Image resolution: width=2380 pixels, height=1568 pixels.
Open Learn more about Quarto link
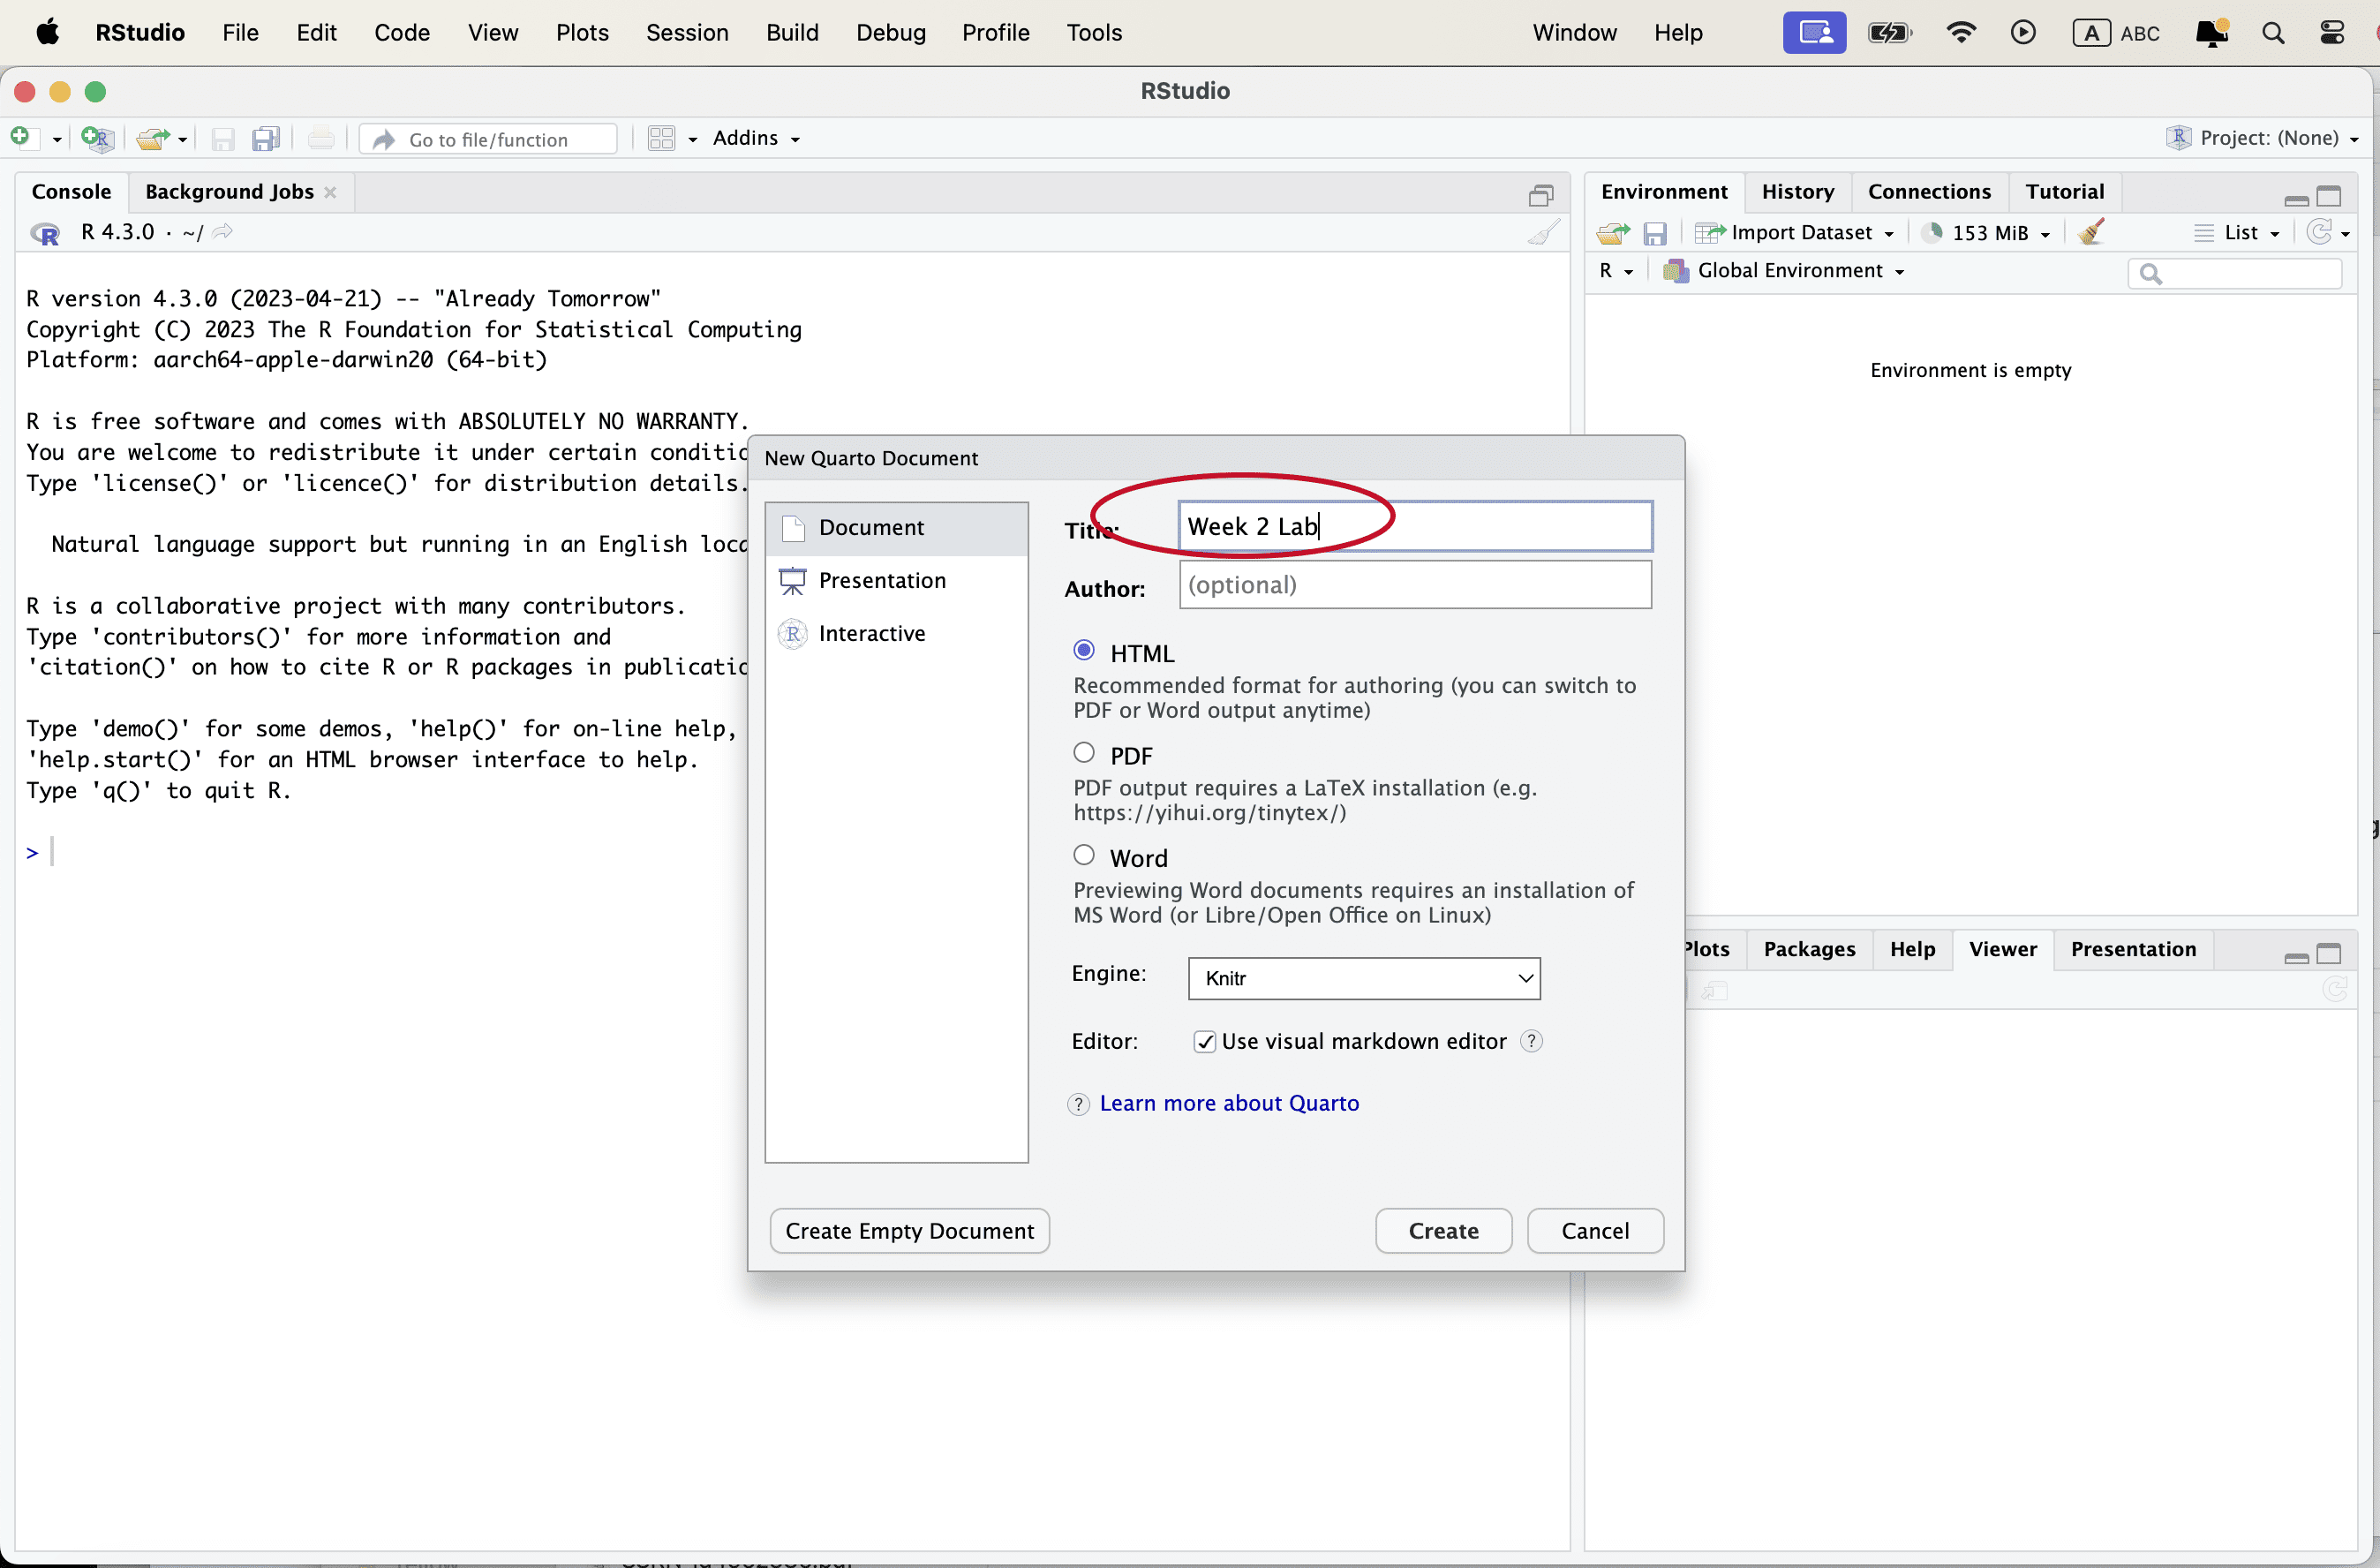(x=1228, y=1102)
